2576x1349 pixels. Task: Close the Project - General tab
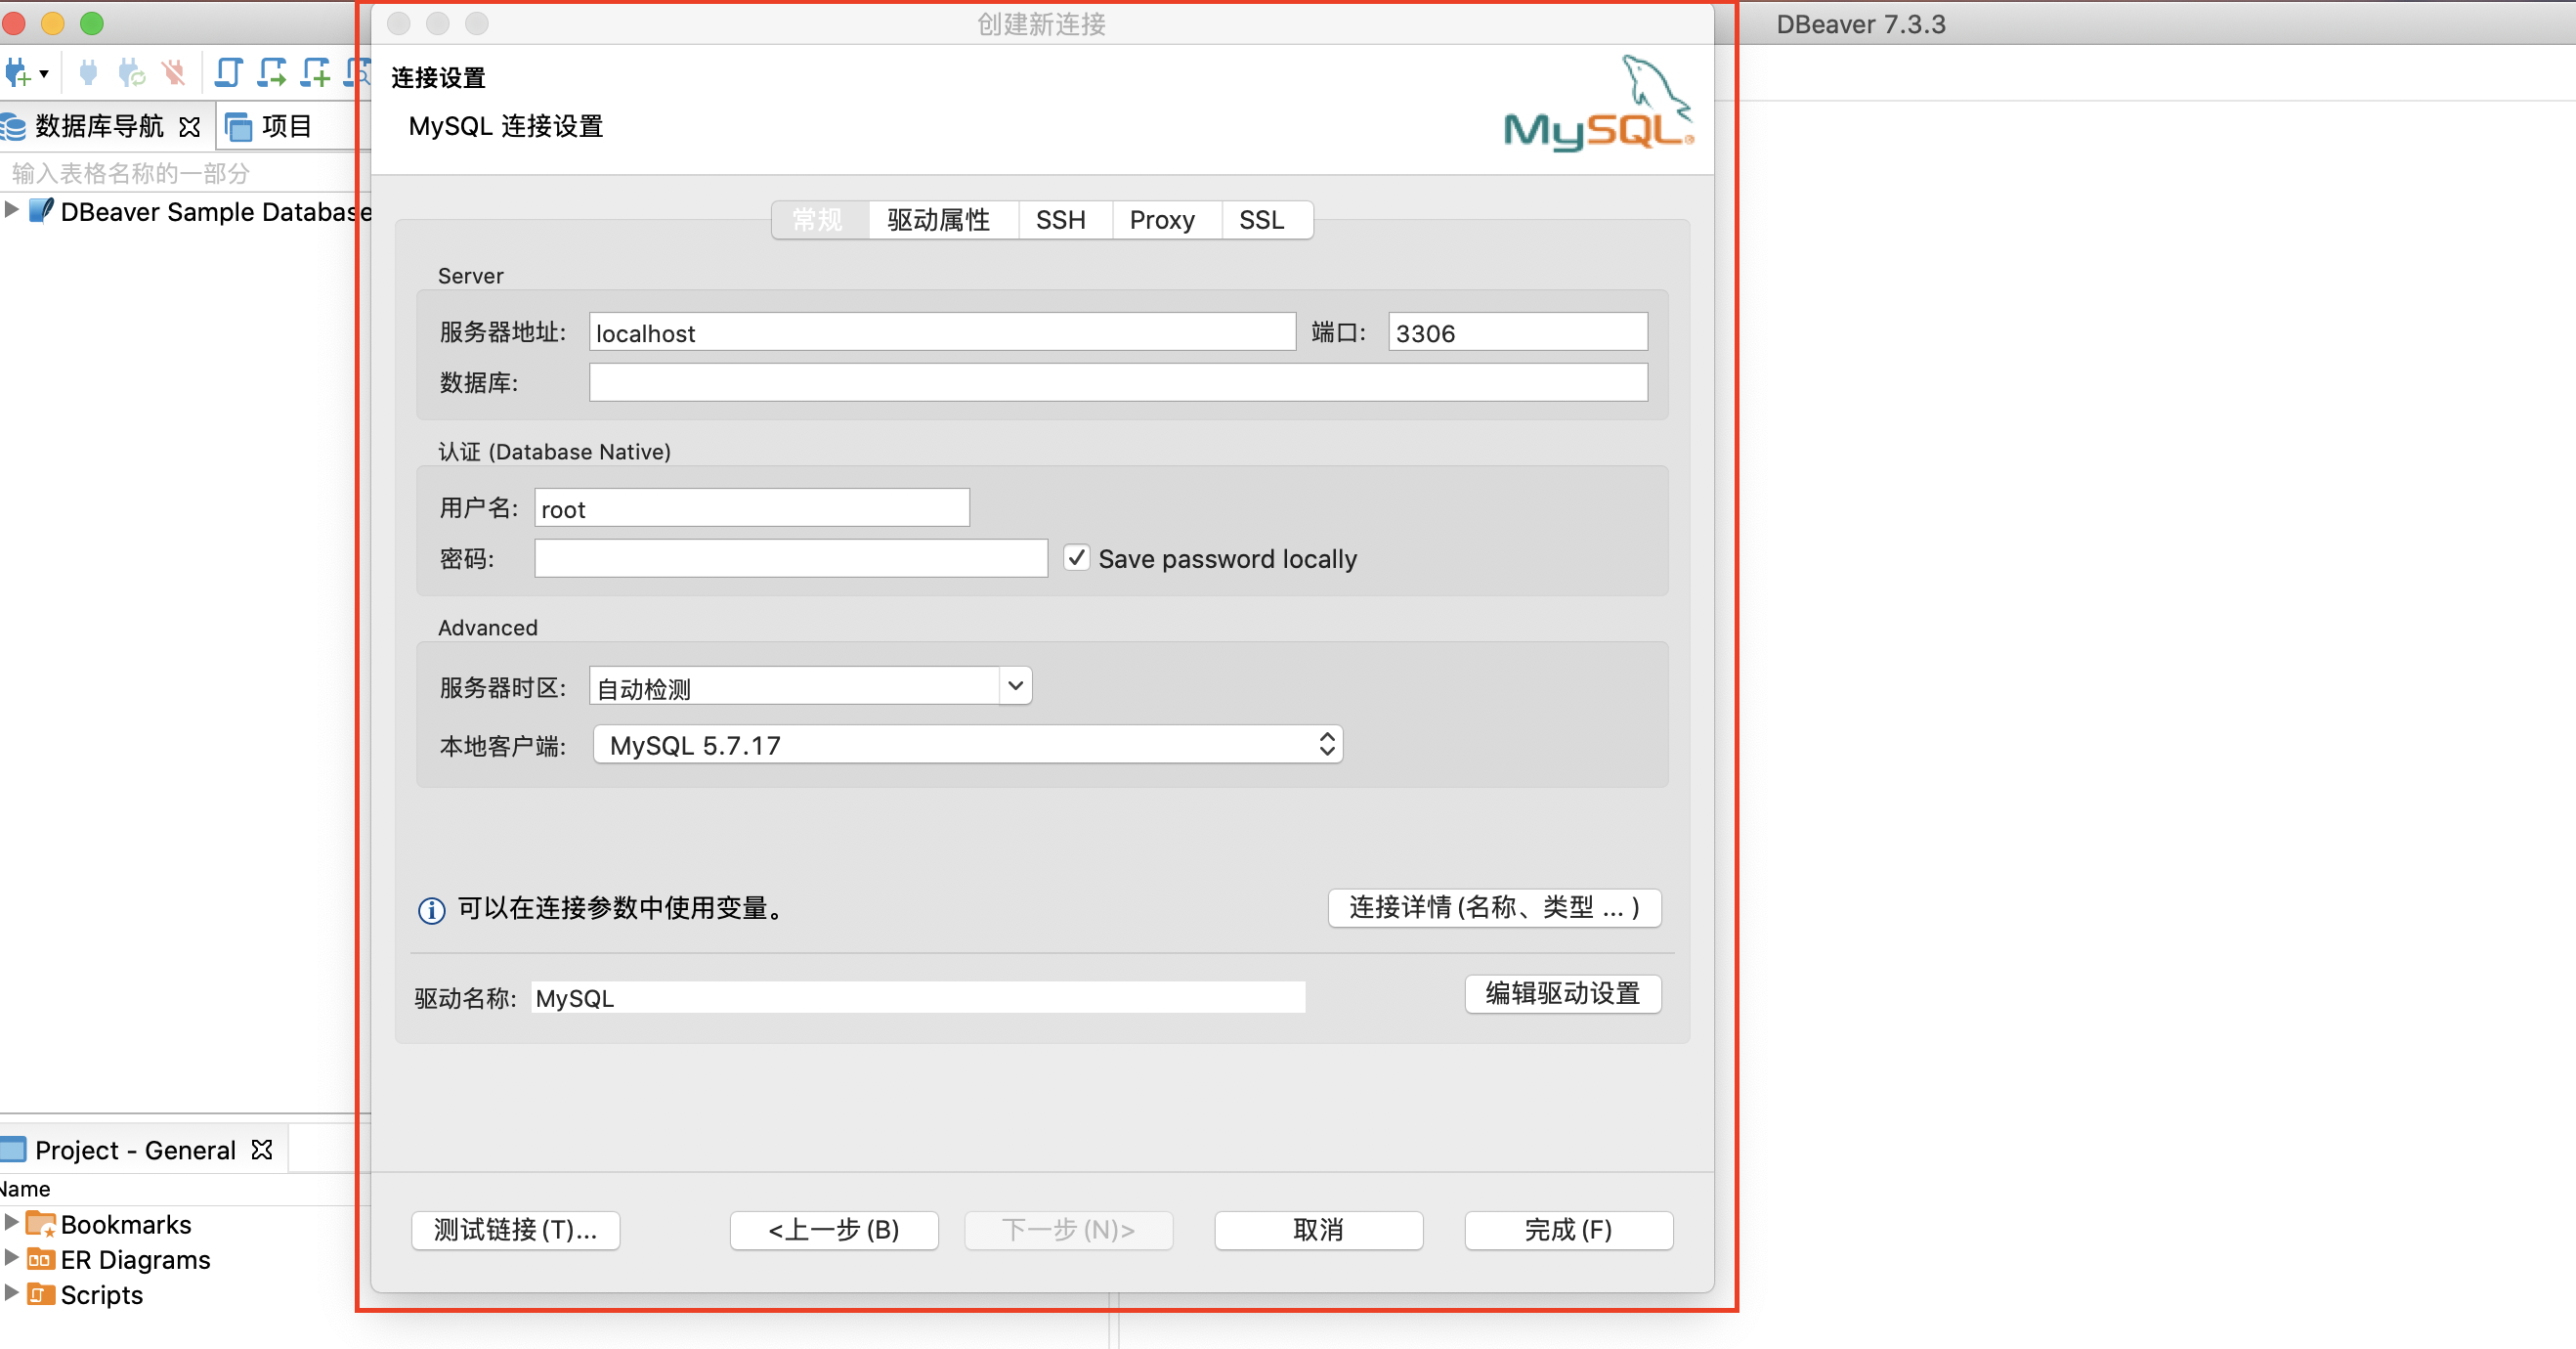coord(262,1150)
